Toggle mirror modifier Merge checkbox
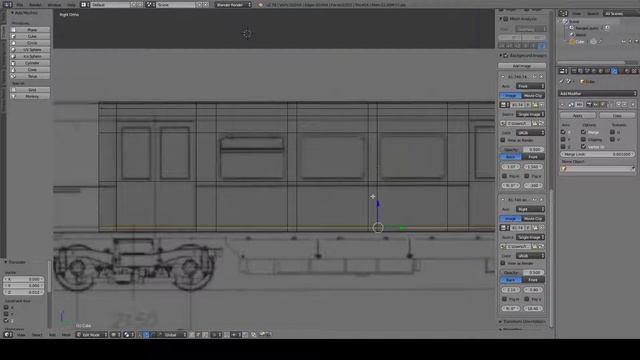Viewport: 640px width, 360px height. coord(583,132)
